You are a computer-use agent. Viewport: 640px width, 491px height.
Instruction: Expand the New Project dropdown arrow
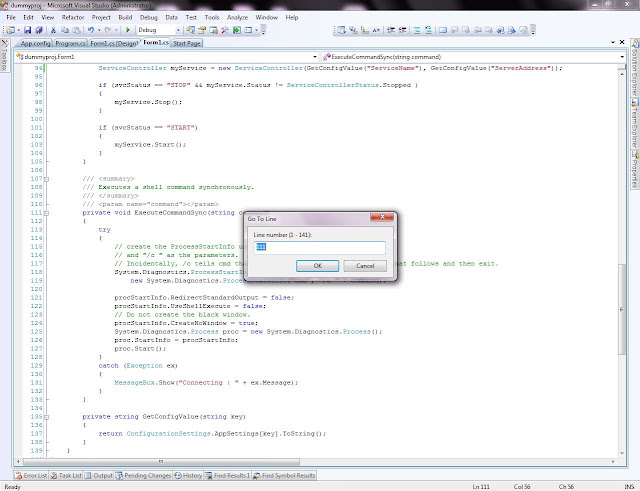point(18,31)
